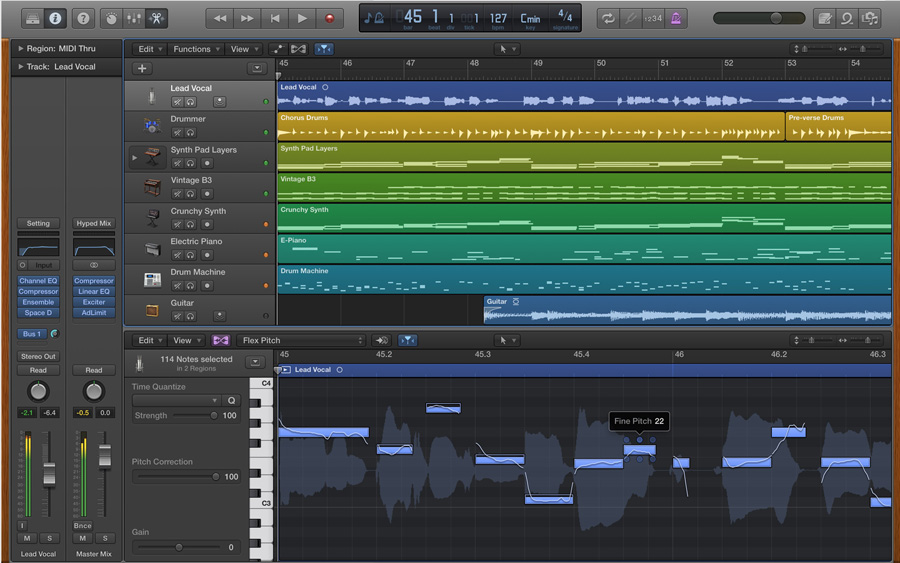Viewport: 900px width, 563px height.
Task: Open the Smart Controls panel
Action: (x=111, y=18)
